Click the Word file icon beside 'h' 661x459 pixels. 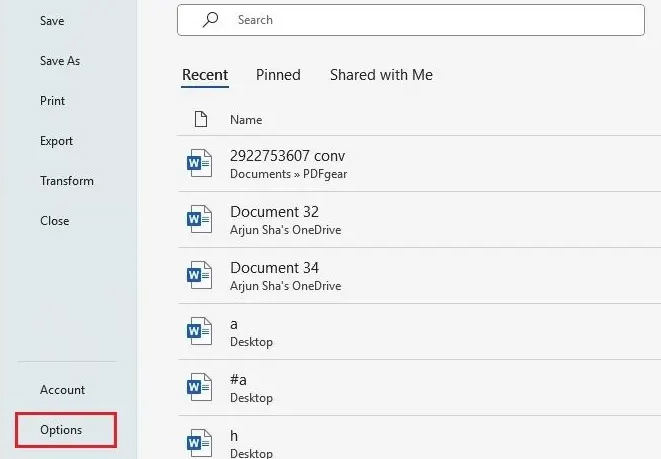200,441
